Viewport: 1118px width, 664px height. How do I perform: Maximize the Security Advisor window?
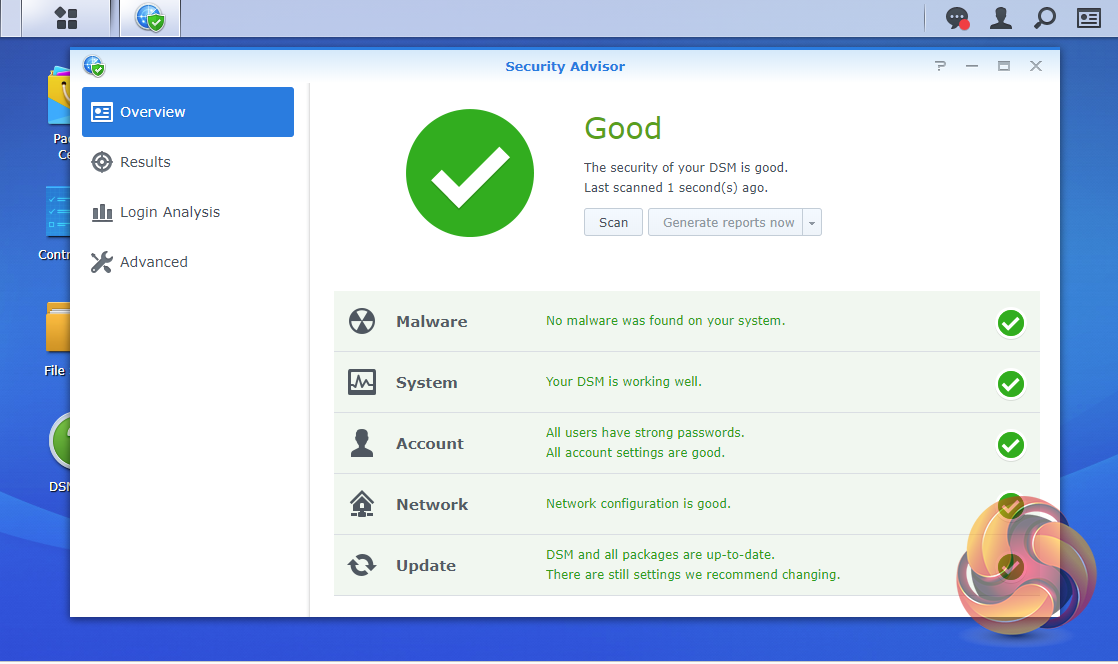pyautogui.click(x=1004, y=66)
